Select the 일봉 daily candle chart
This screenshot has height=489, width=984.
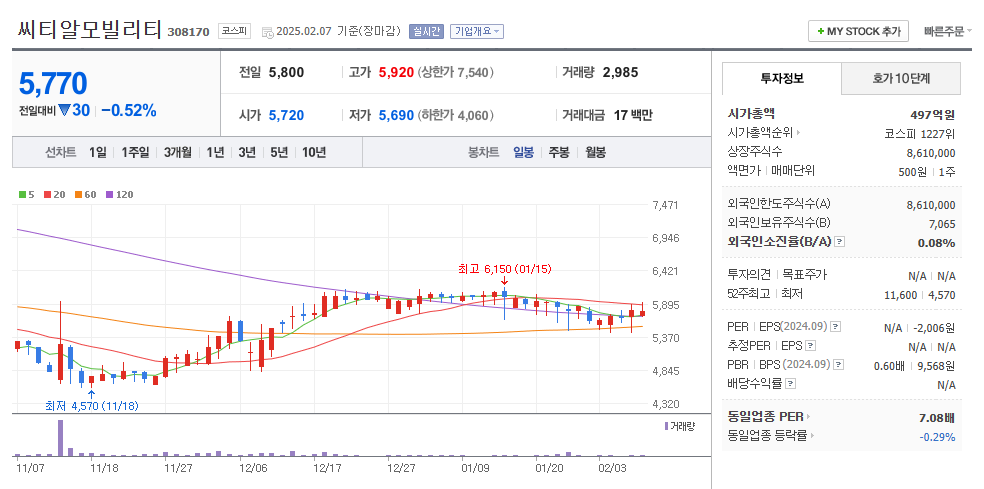click(523, 152)
